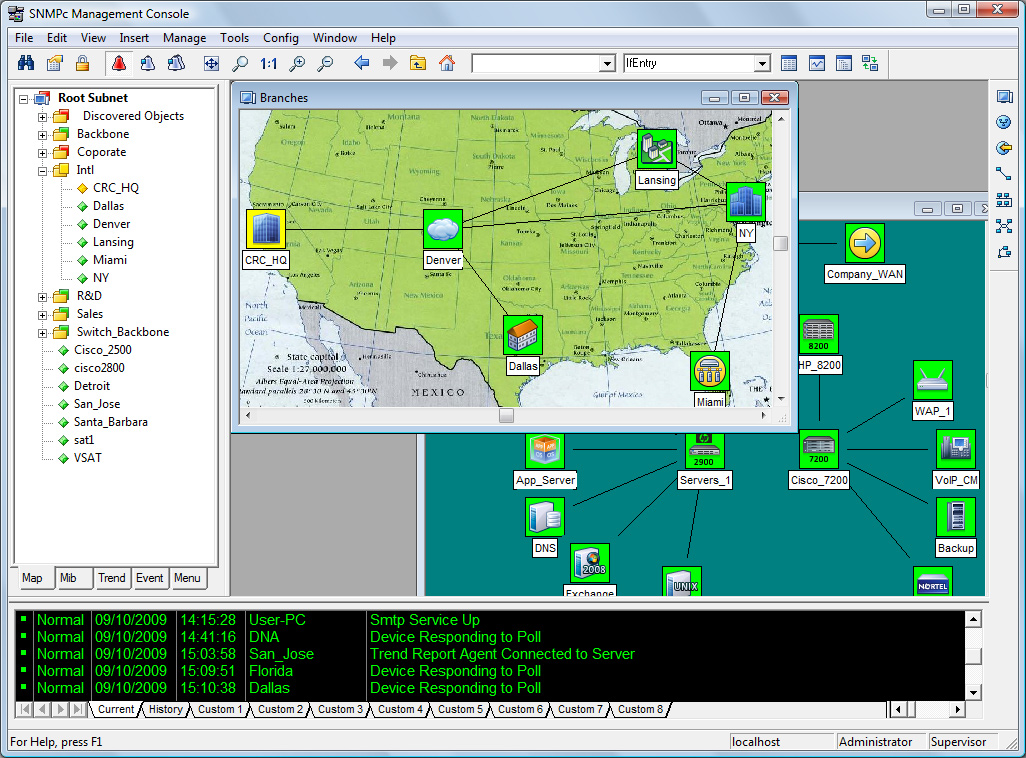Switch to the History log tab
This screenshot has width=1026, height=758.
tap(166, 709)
